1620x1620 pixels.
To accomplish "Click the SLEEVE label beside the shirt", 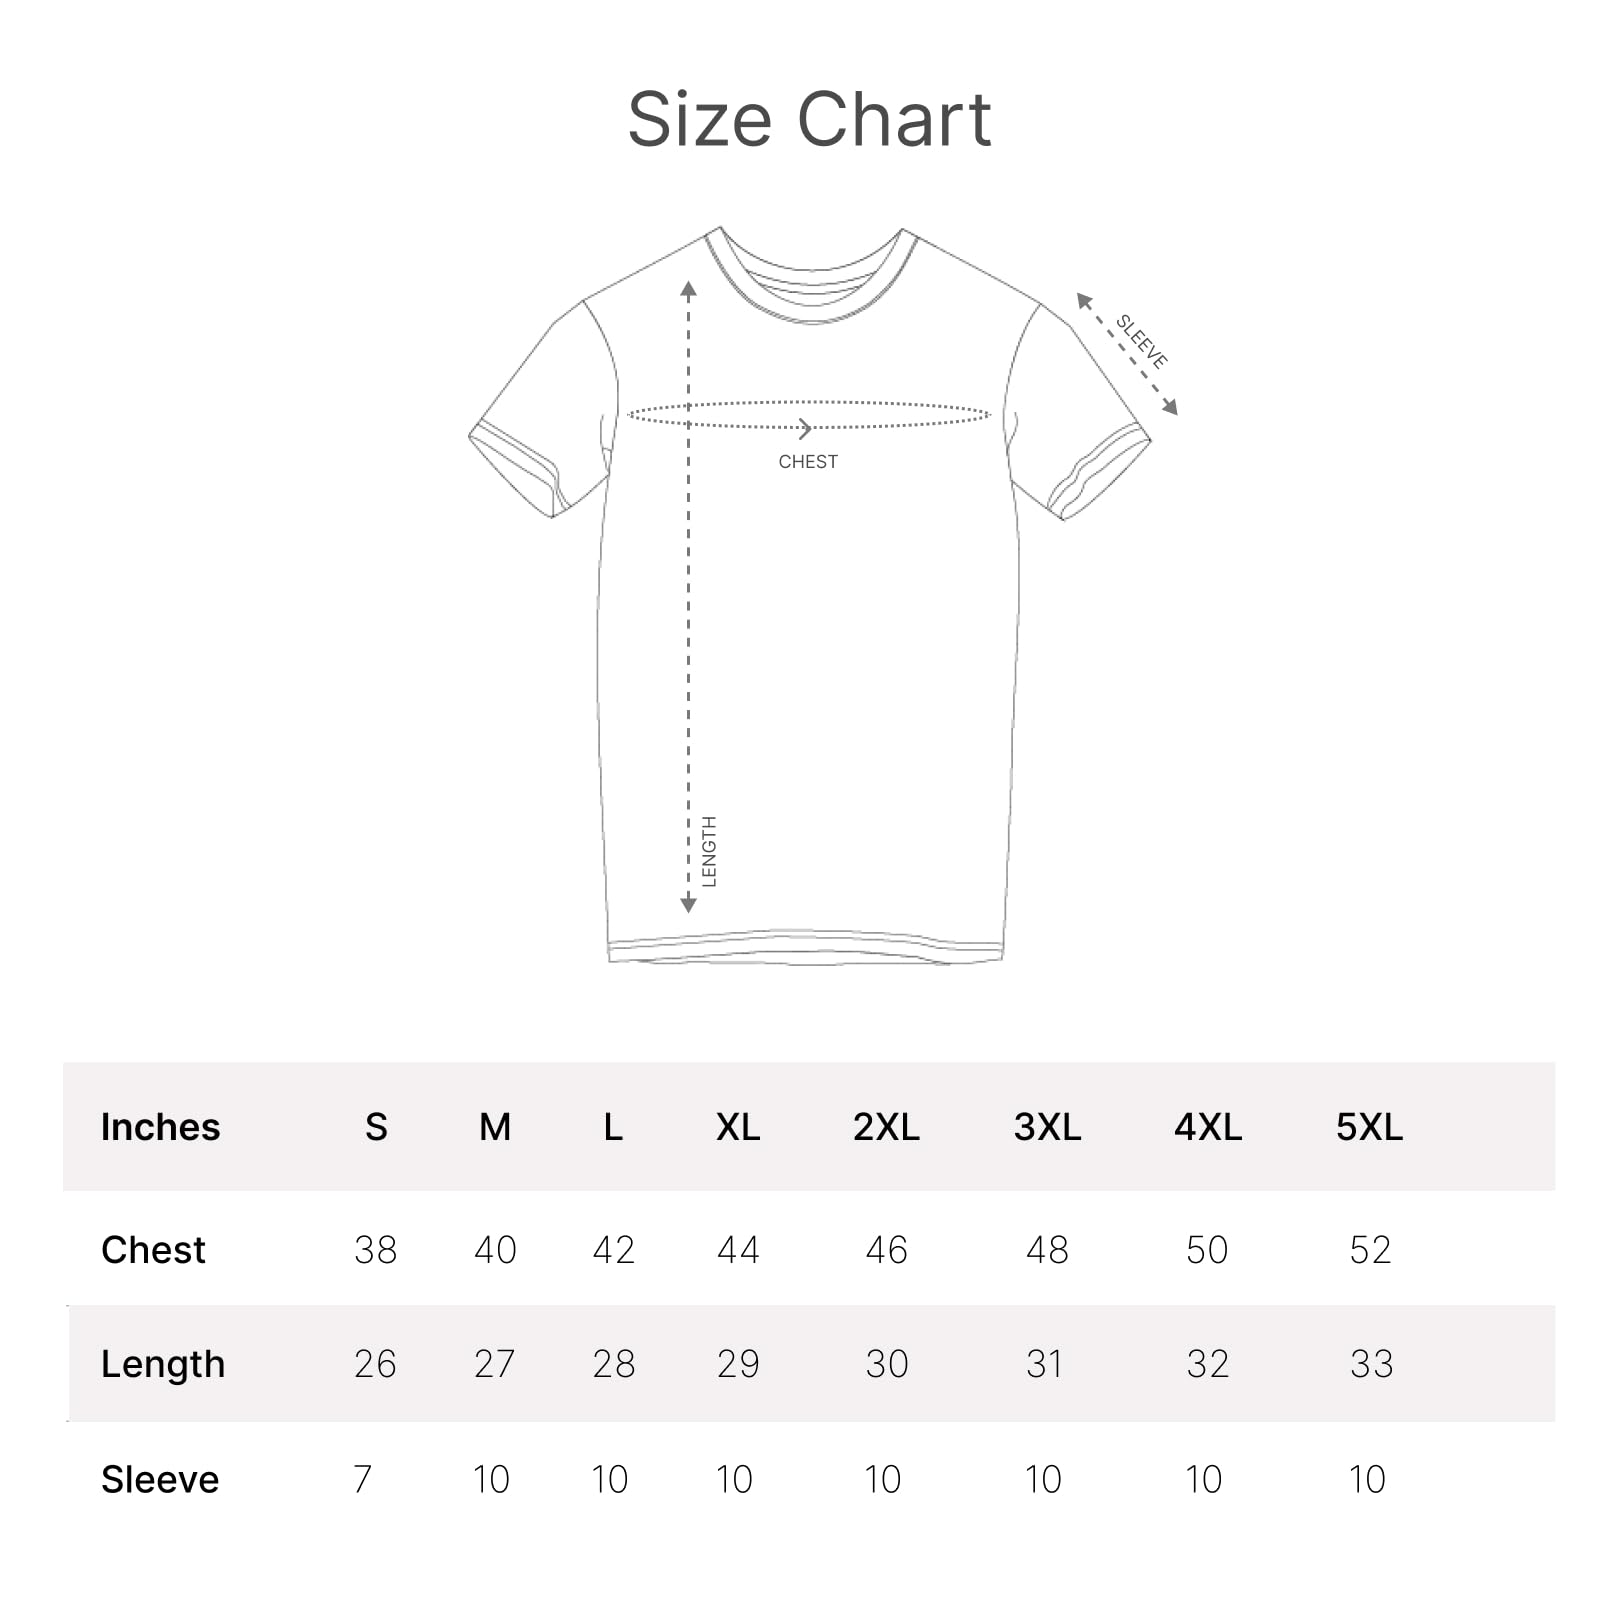I will (x=1142, y=341).
